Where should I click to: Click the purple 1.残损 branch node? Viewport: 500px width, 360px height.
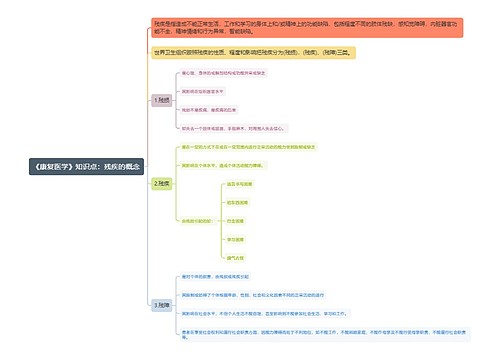click(162, 100)
